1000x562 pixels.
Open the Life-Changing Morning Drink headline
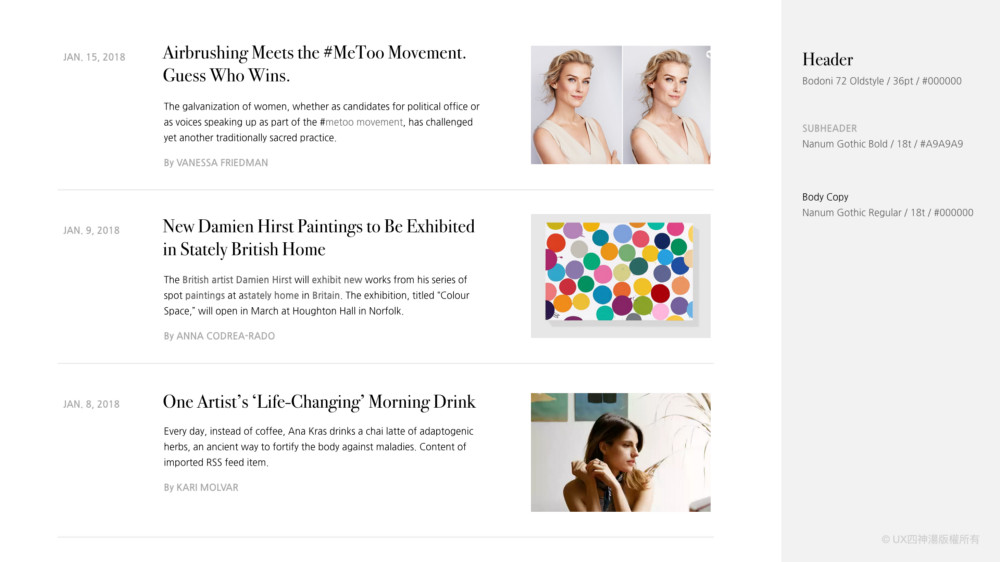tap(319, 402)
